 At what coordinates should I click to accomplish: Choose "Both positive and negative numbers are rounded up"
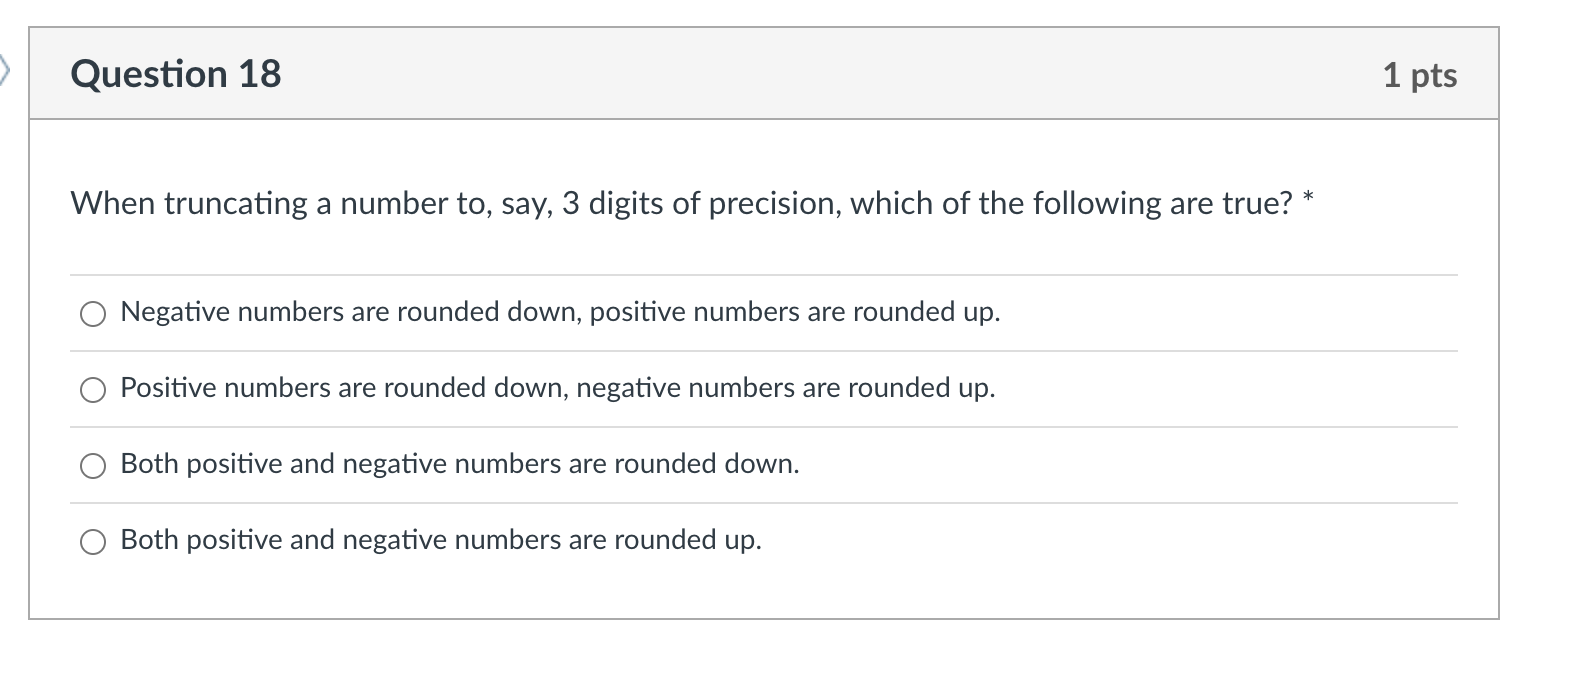click(93, 541)
